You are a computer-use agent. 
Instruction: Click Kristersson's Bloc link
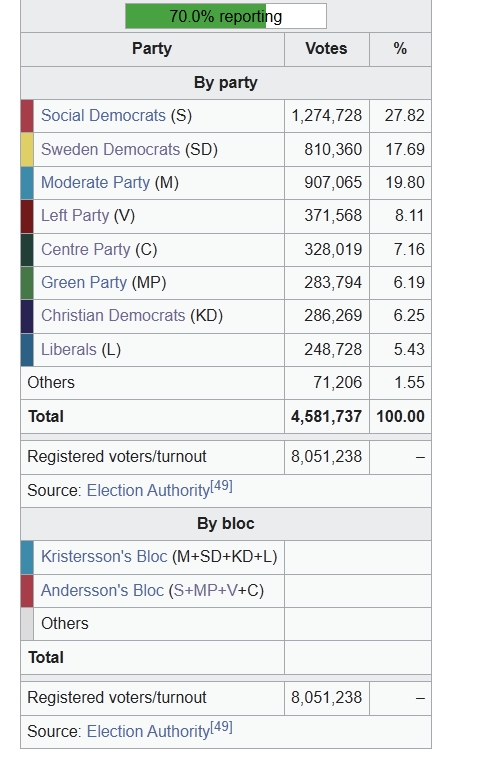(104, 556)
